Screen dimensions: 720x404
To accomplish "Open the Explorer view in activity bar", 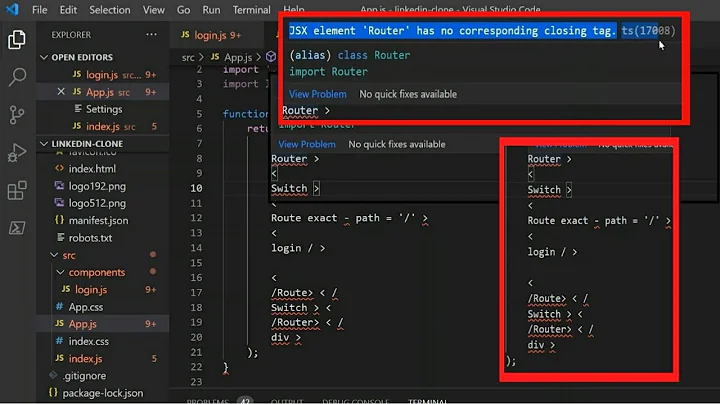I will click(x=17, y=40).
